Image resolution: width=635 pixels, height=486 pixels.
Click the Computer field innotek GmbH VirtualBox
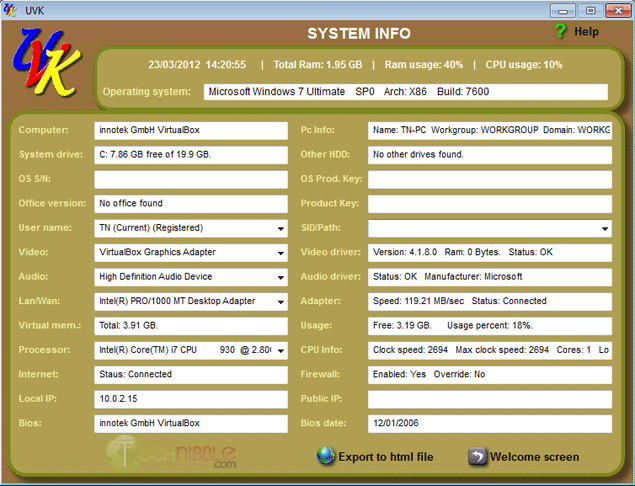(191, 131)
